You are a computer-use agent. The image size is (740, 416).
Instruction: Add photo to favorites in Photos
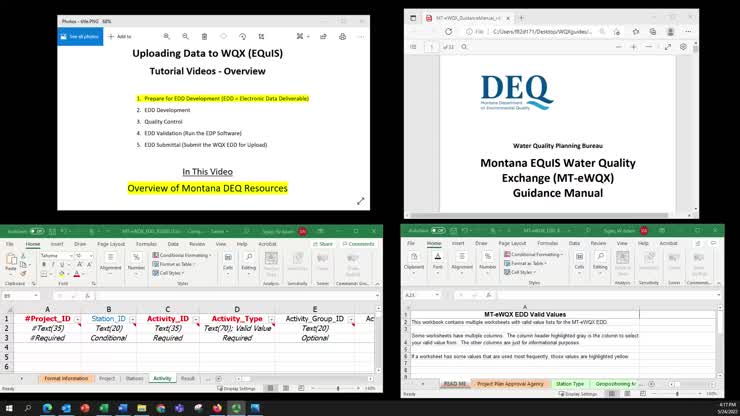click(223, 36)
